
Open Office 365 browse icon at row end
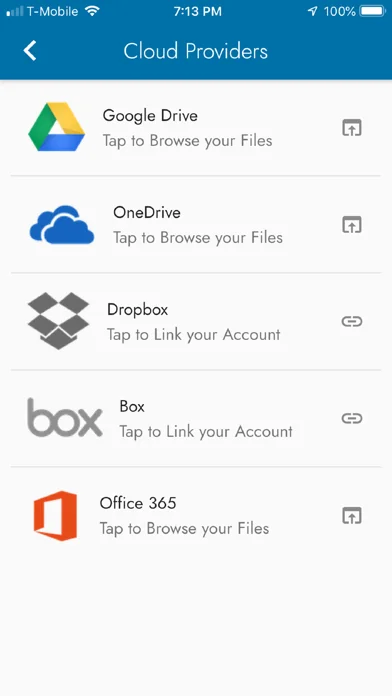tap(352, 516)
